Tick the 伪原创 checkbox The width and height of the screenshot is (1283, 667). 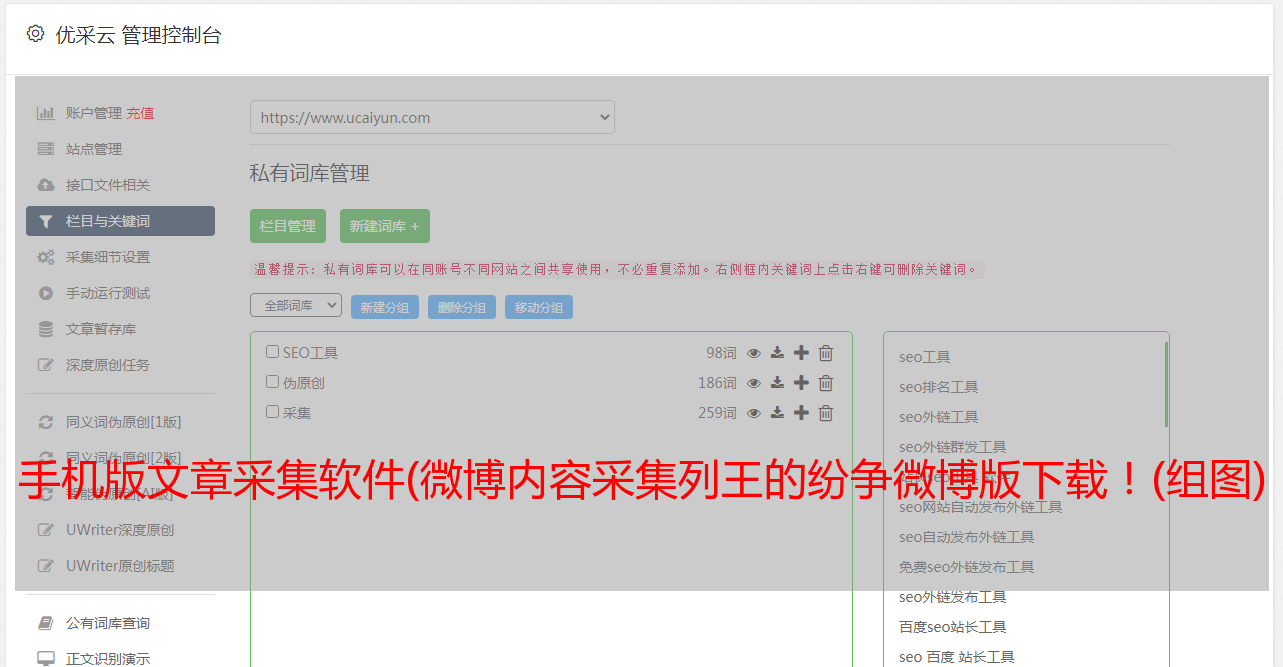[272, 382]
